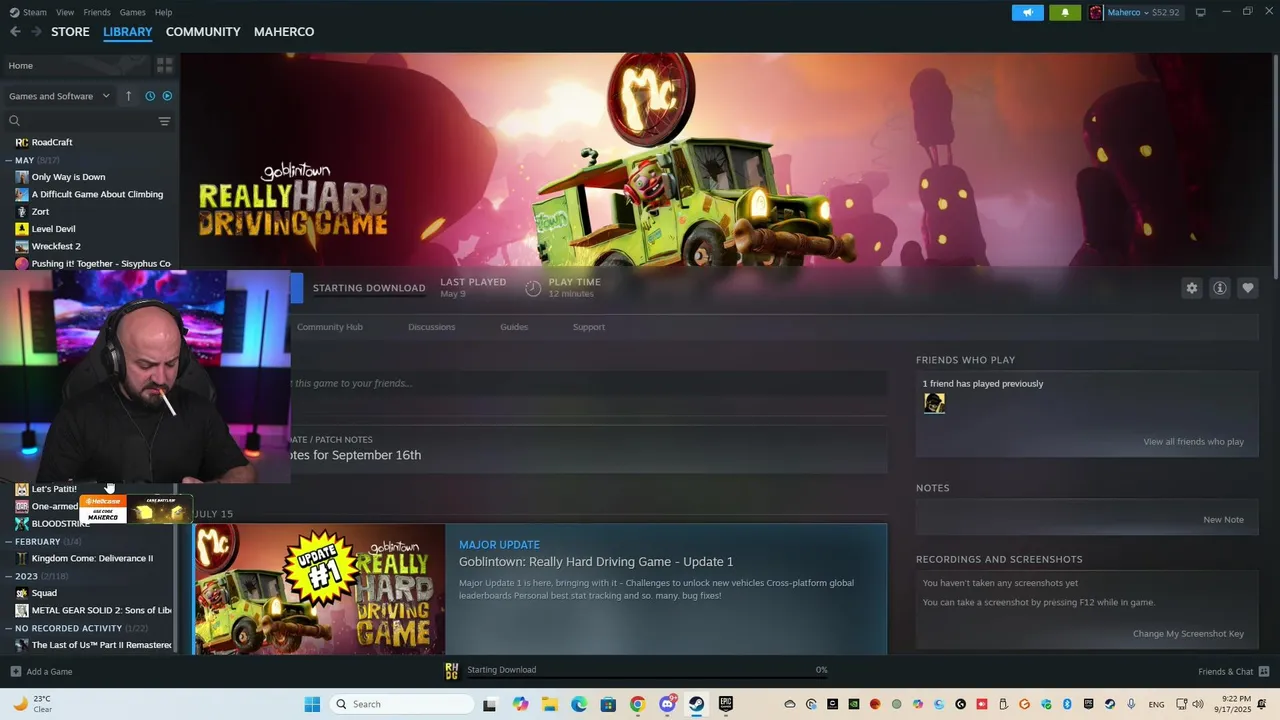Click the Add a Game plus icon
Screen dimensions: 1280x720
pyautogui.click(x=15, y=671)
